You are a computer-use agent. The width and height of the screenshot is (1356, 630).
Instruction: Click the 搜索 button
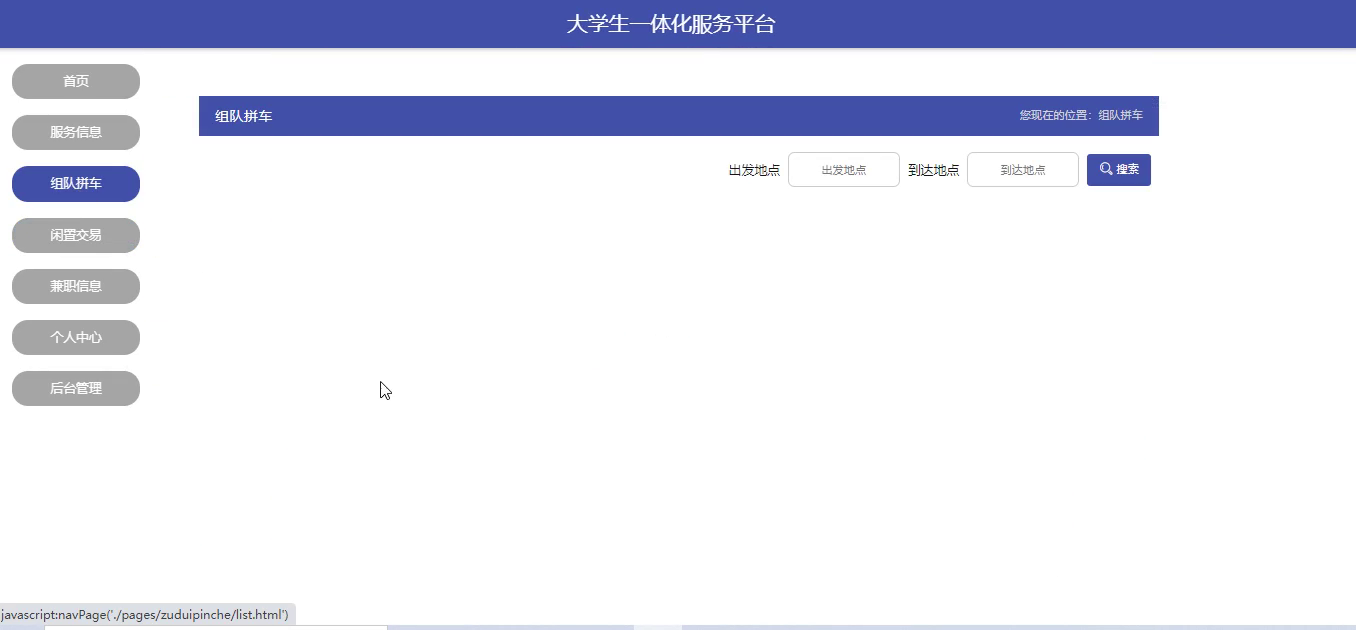pos(1119,170)
